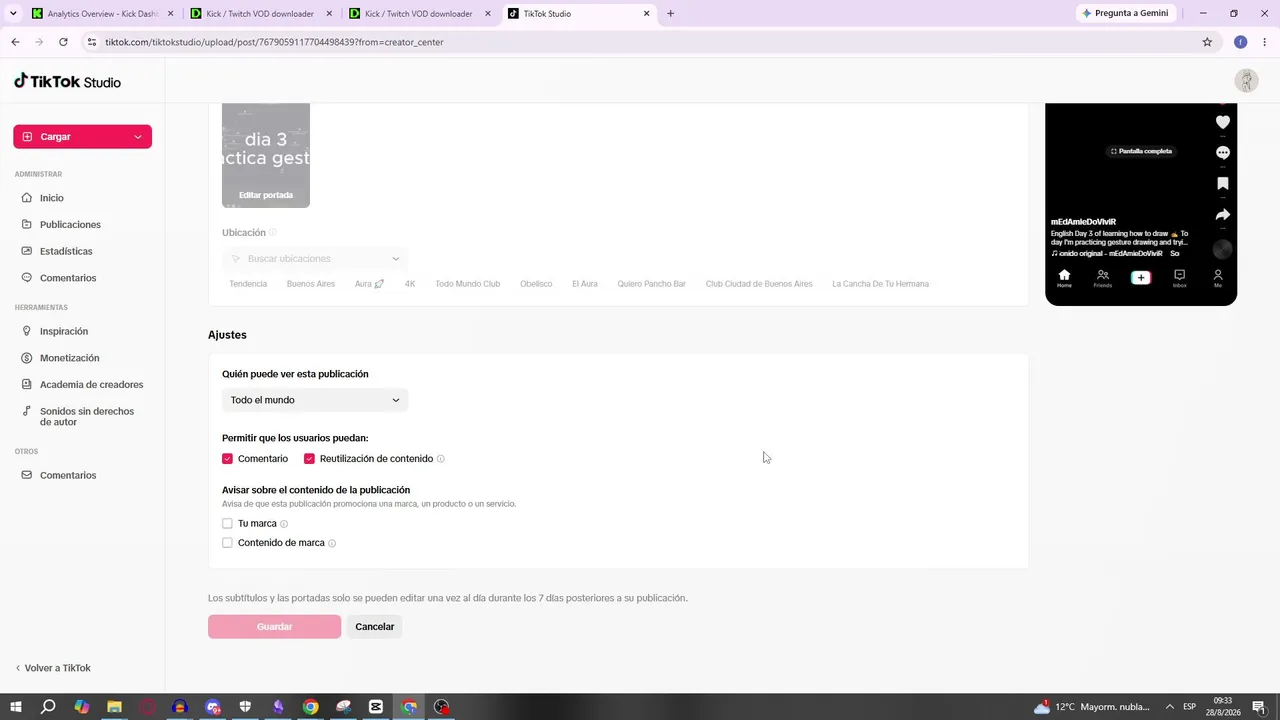Click the Publicaciones list icon
This screenshot has width=1280, height=720.
coord(27,225)
